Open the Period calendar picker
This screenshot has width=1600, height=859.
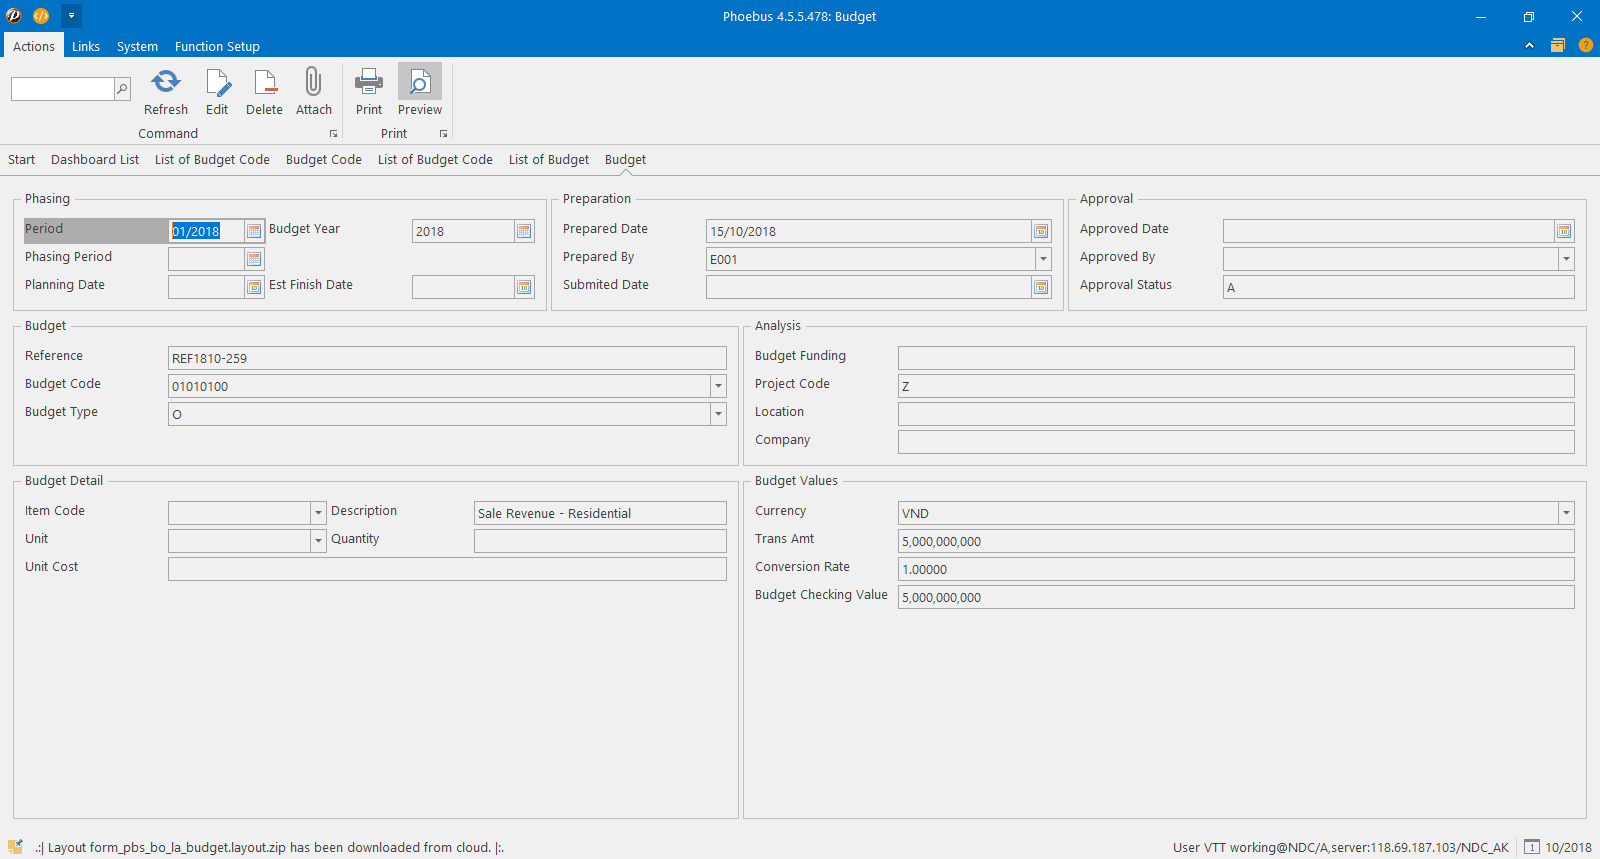click(x=254, y=231)
